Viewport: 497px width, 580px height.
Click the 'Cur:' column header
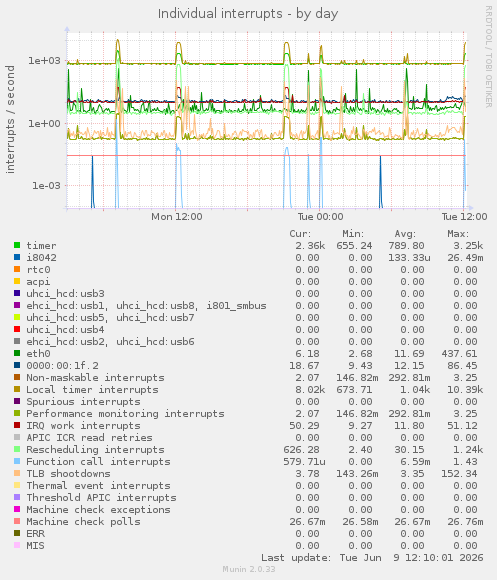pyautogui.click(x=300, y=234)
